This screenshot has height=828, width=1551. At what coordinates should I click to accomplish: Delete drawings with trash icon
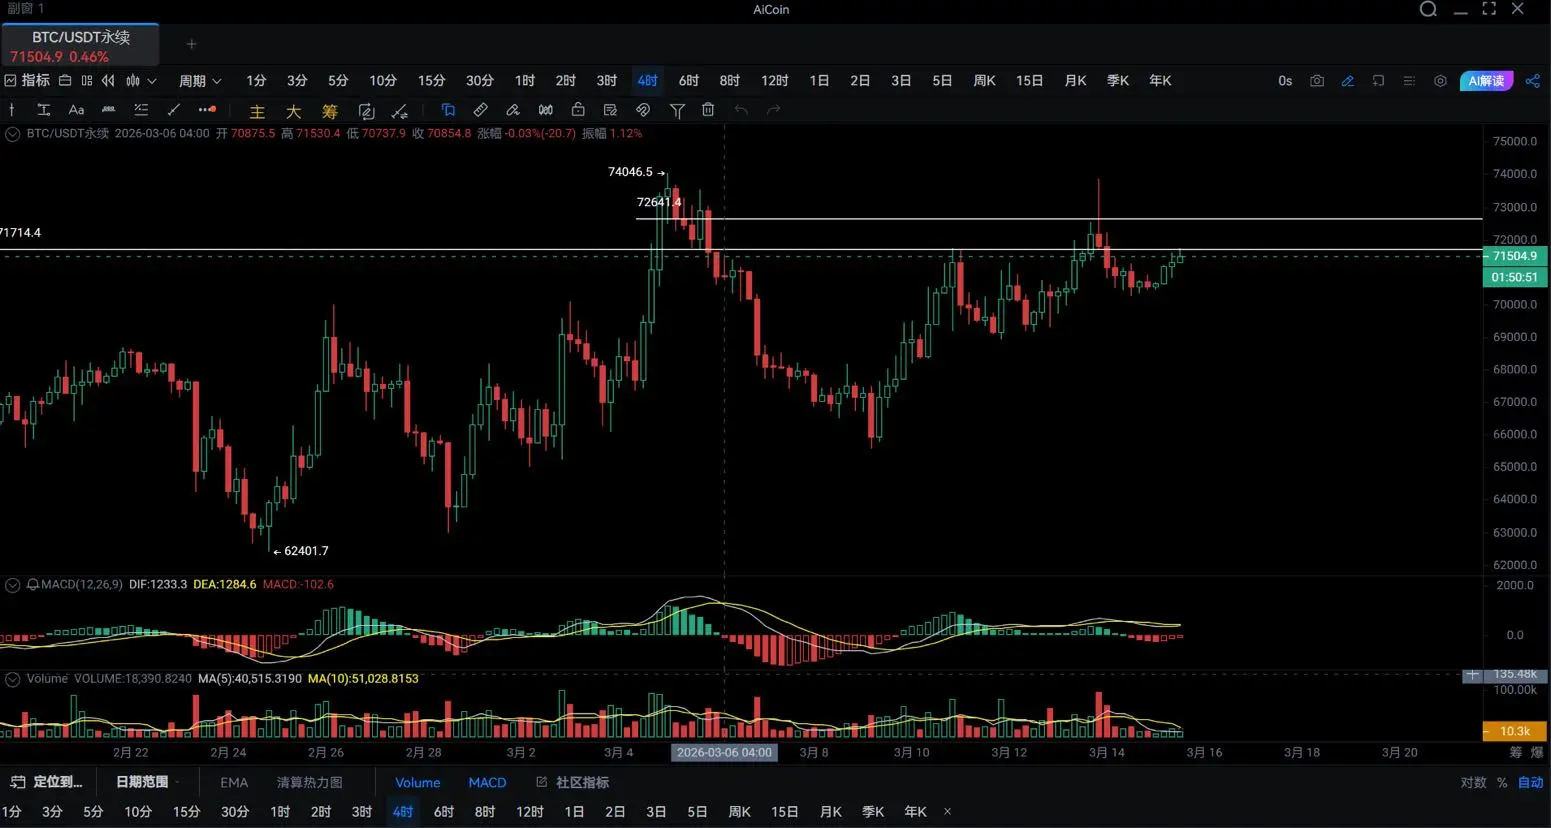pyautogui.click(x=708, y=110)
